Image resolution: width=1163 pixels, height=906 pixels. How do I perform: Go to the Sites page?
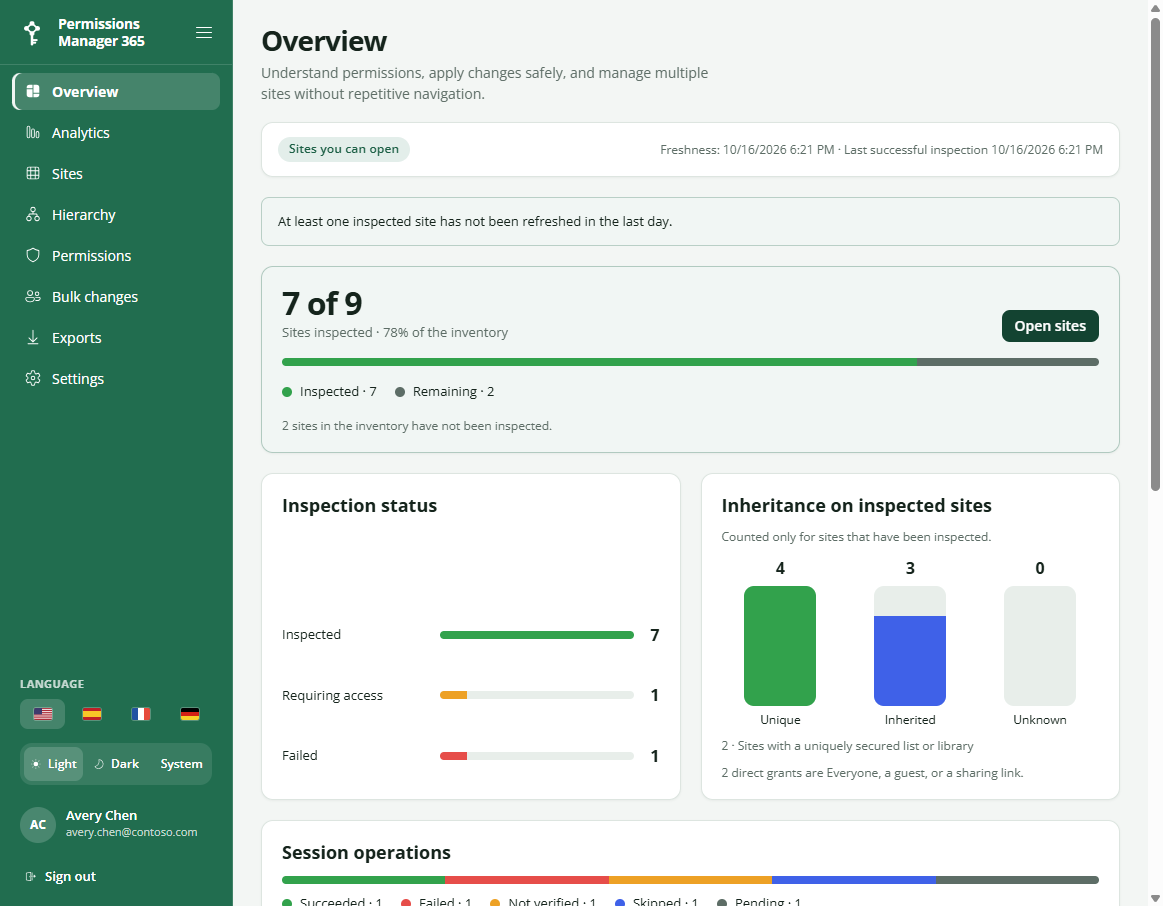pyautogui.click(x=116, y=173)
